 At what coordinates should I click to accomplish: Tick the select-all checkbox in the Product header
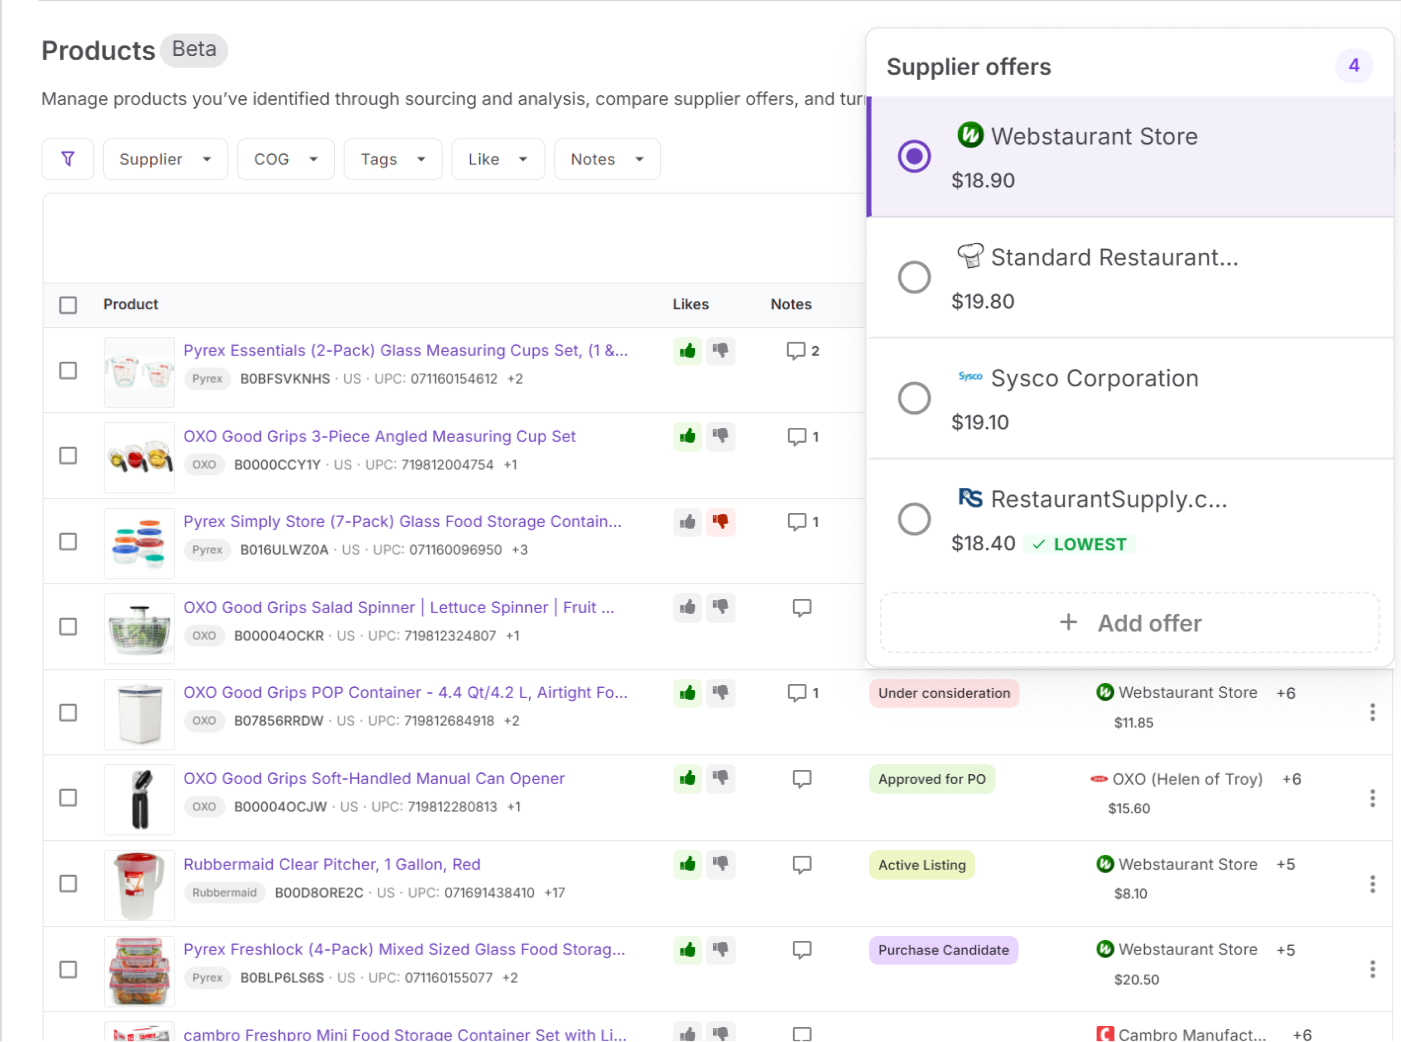[68, 305]
